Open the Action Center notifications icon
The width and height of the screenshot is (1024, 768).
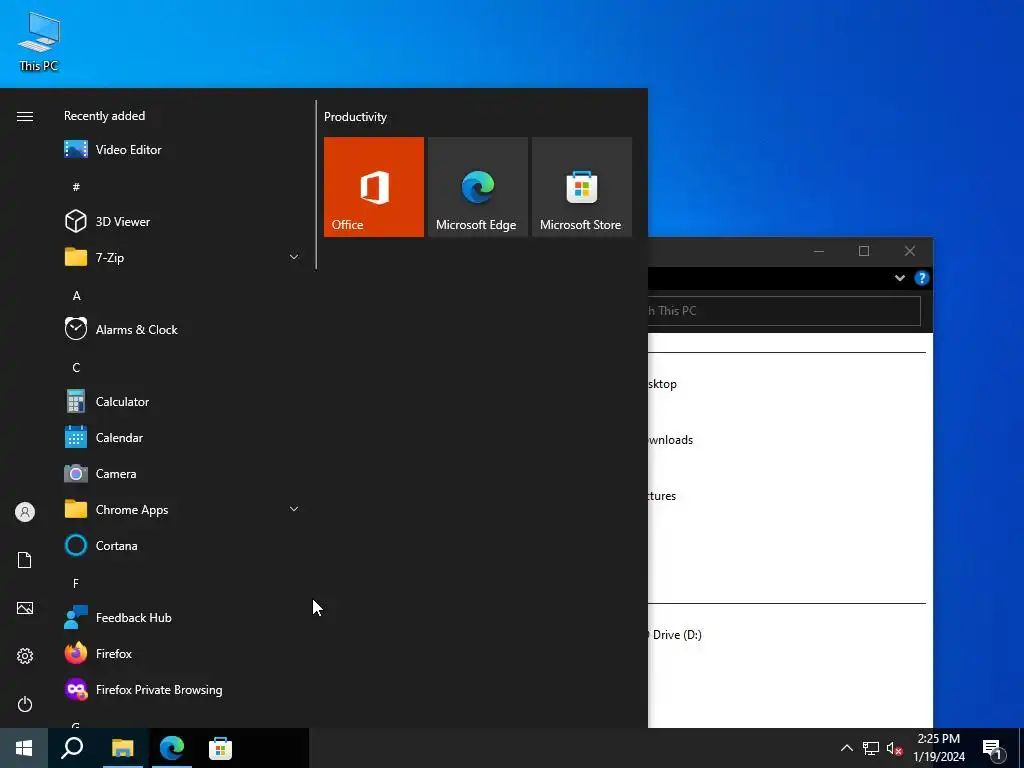[993, 748]
